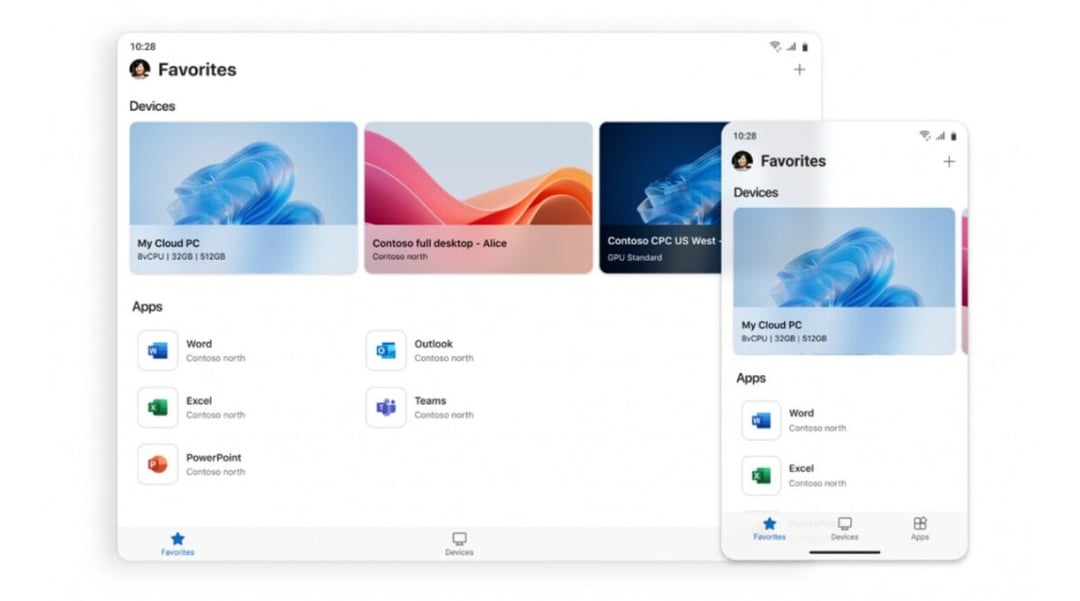
Task: Add a new favorite with the plus button
Action: 799,69
